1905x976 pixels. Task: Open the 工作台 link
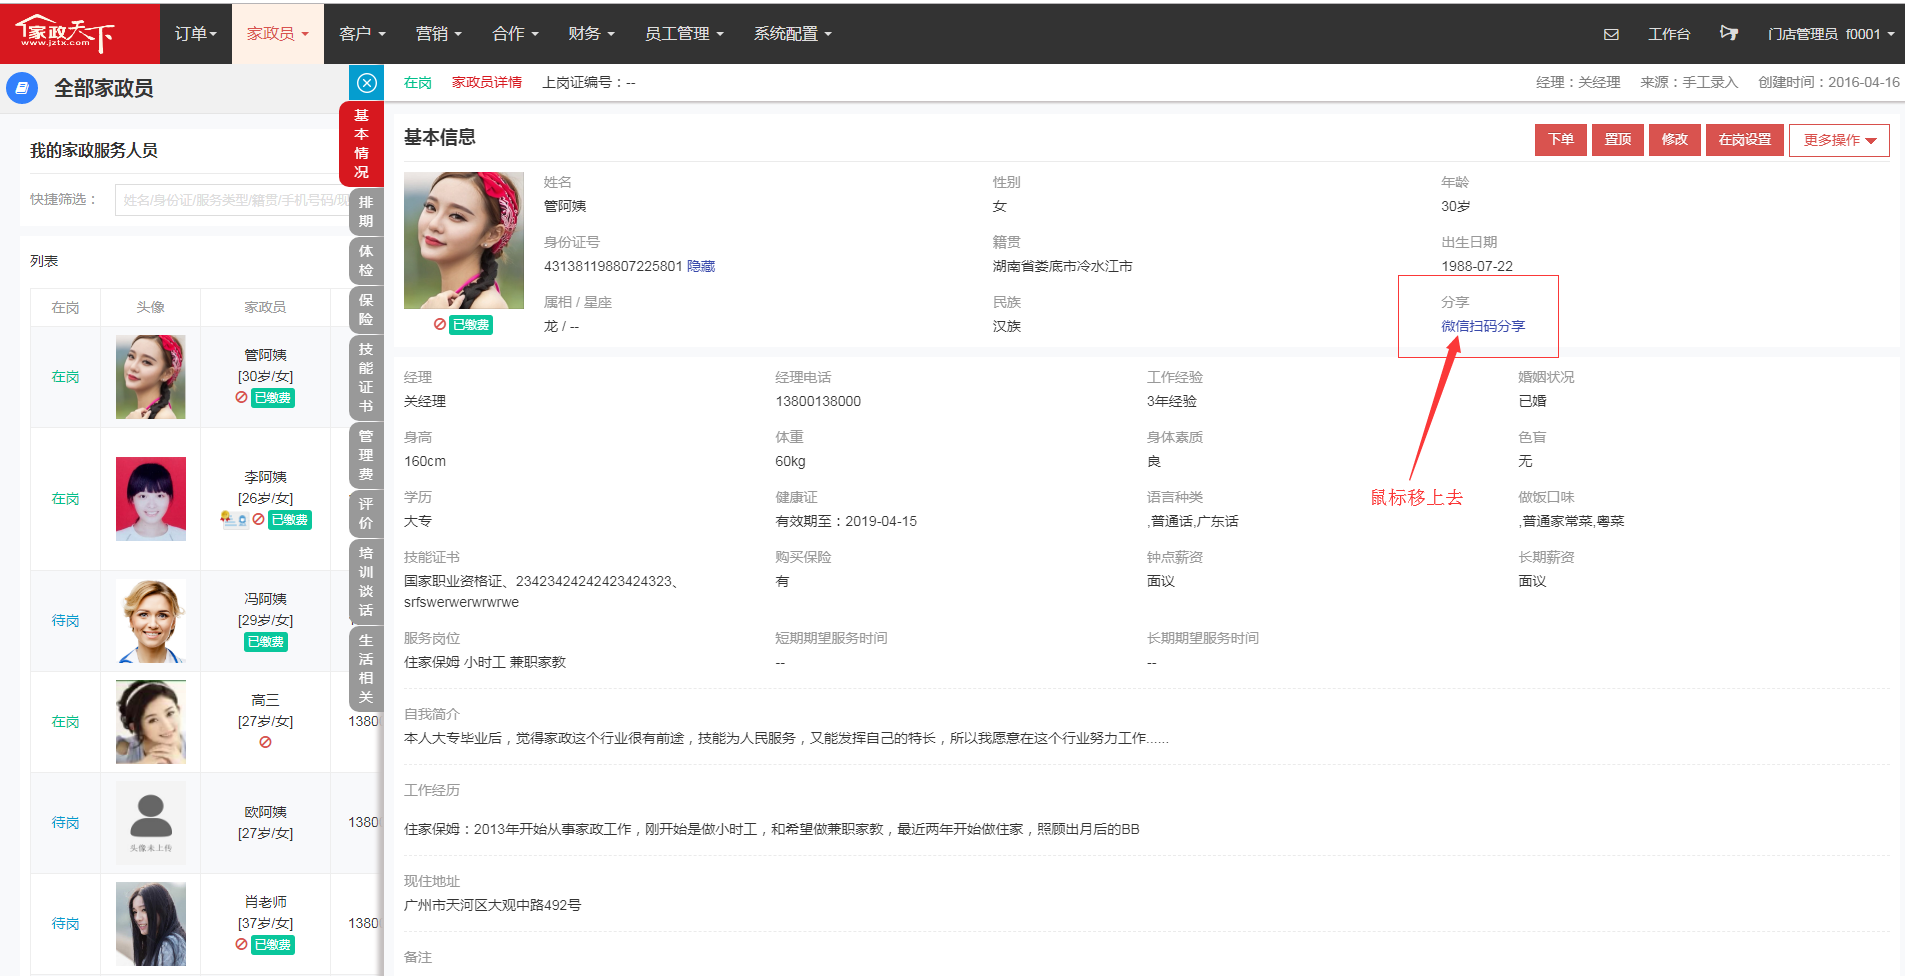point(1669,34)
